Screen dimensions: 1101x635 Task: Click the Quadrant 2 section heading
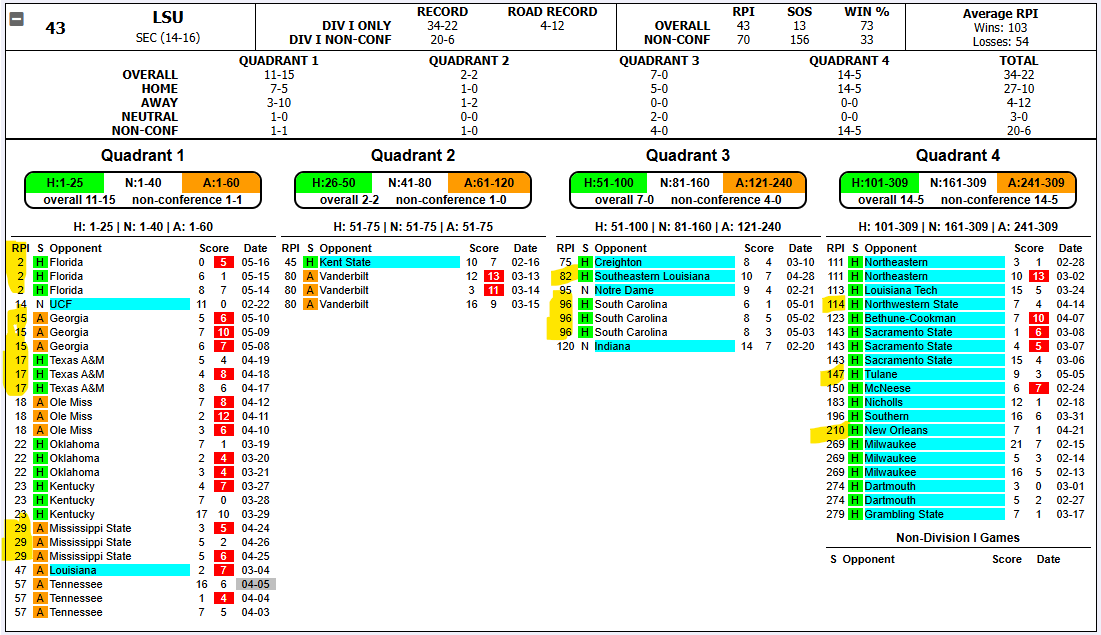[x=413, y=155]
